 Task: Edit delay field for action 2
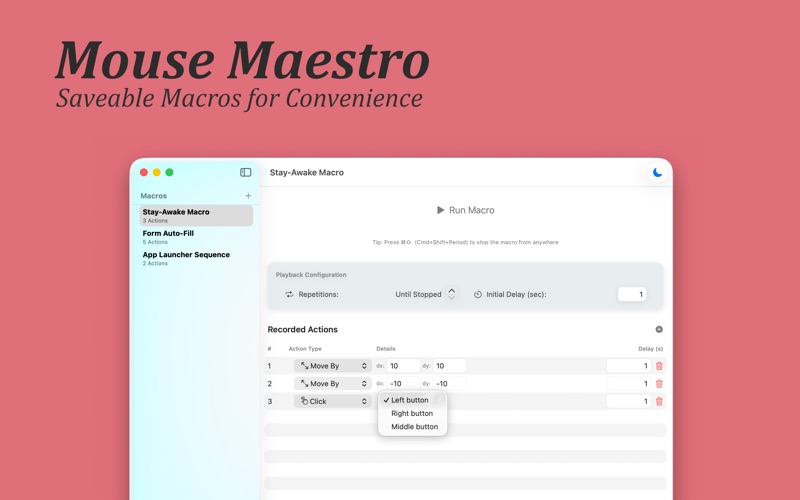click(x=629, y=384)
